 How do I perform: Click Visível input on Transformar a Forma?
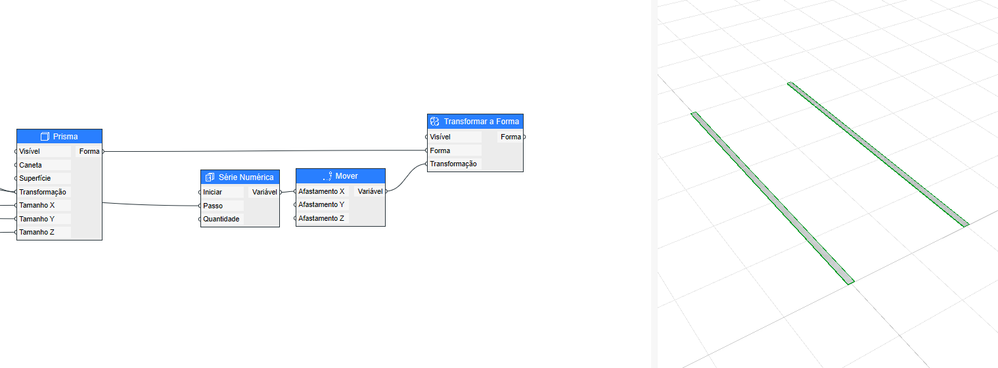pyautogui.click(x=454, y=137)
